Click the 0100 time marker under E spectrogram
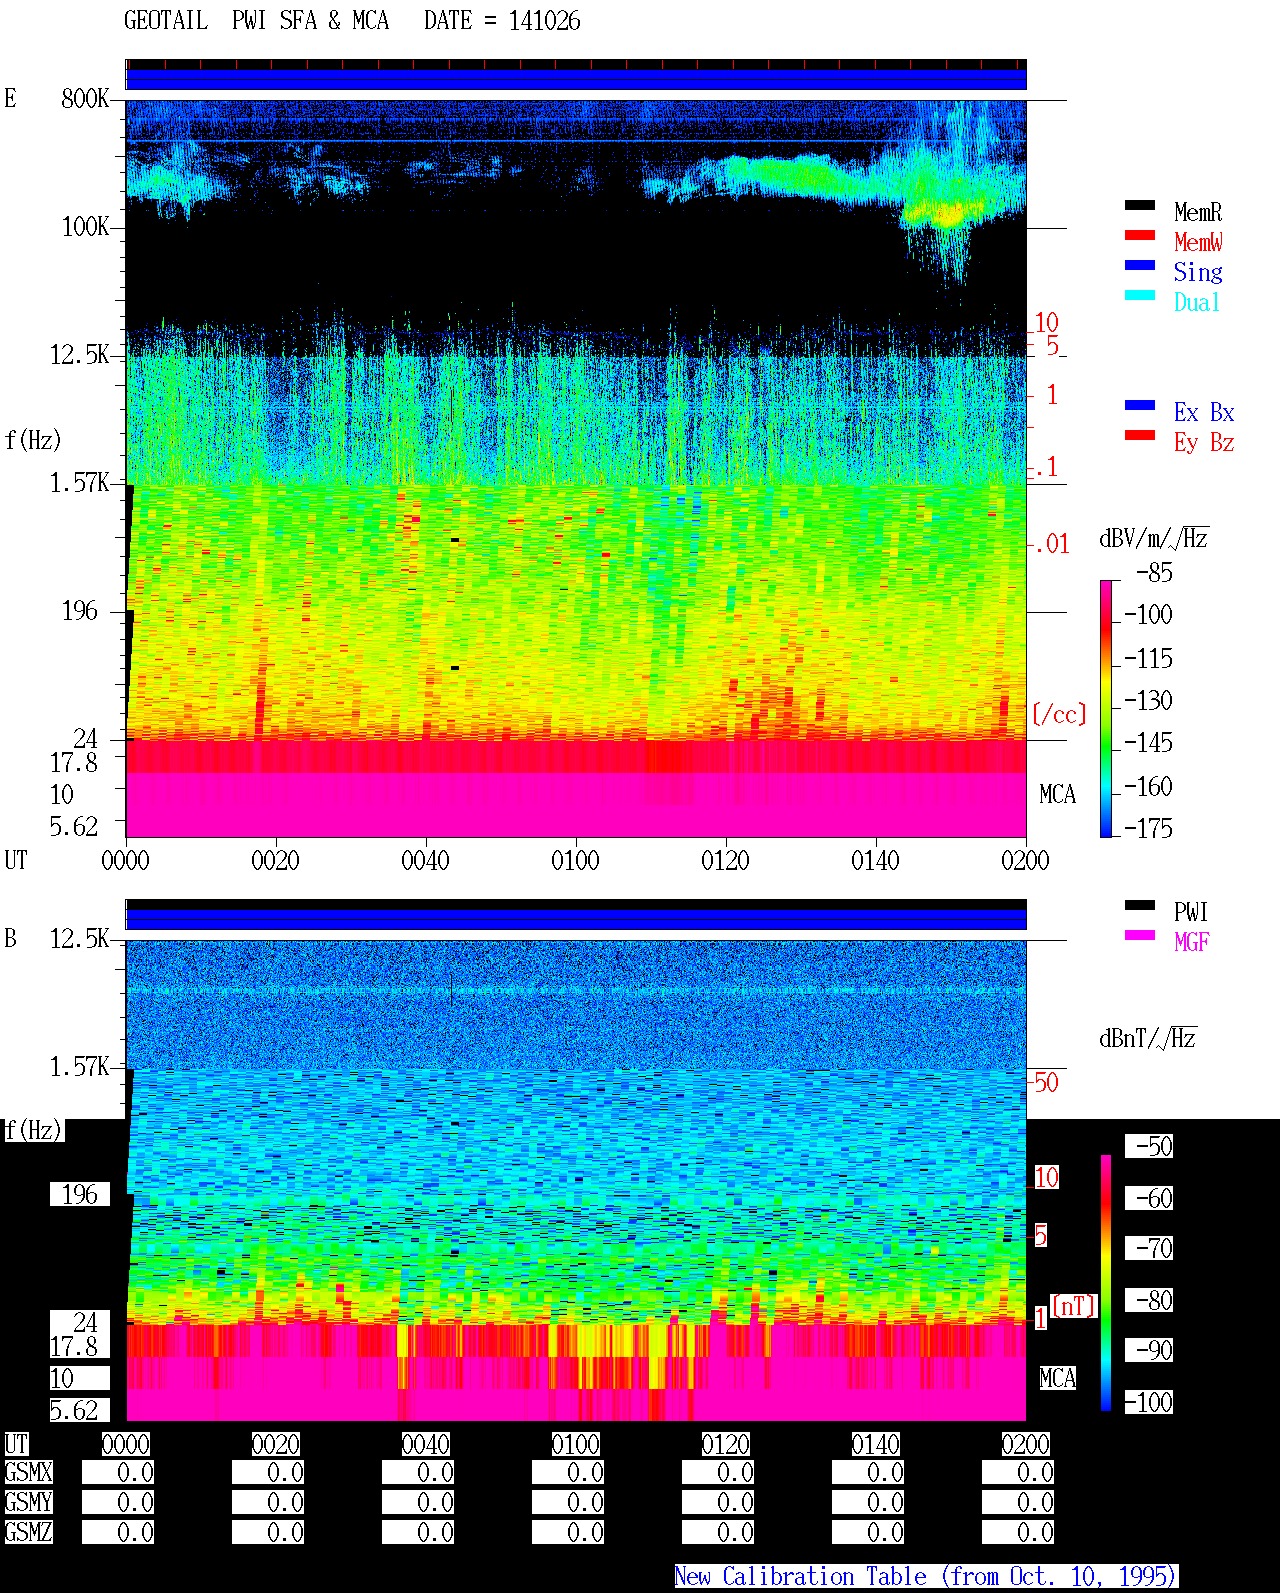Viewport: 1280px width, 1593px height. [x=575, y=861]
